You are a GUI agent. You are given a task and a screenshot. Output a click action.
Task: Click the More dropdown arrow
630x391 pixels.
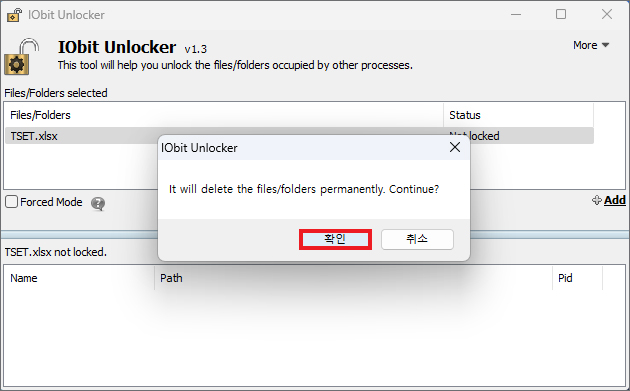click(x=605, y=45)
